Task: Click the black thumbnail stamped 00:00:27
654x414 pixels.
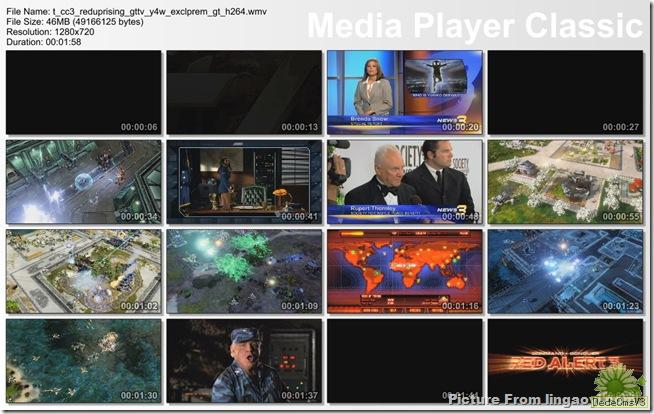Action: [x=566, y=92]
